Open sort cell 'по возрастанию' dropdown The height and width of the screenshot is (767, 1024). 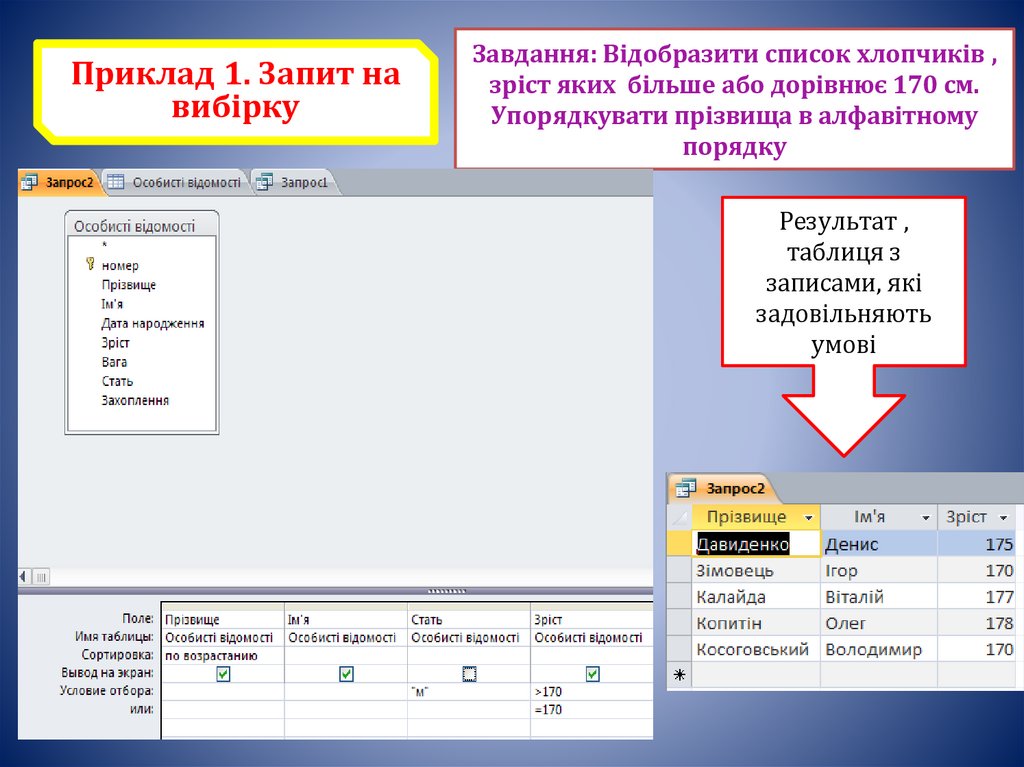[223, 655]
